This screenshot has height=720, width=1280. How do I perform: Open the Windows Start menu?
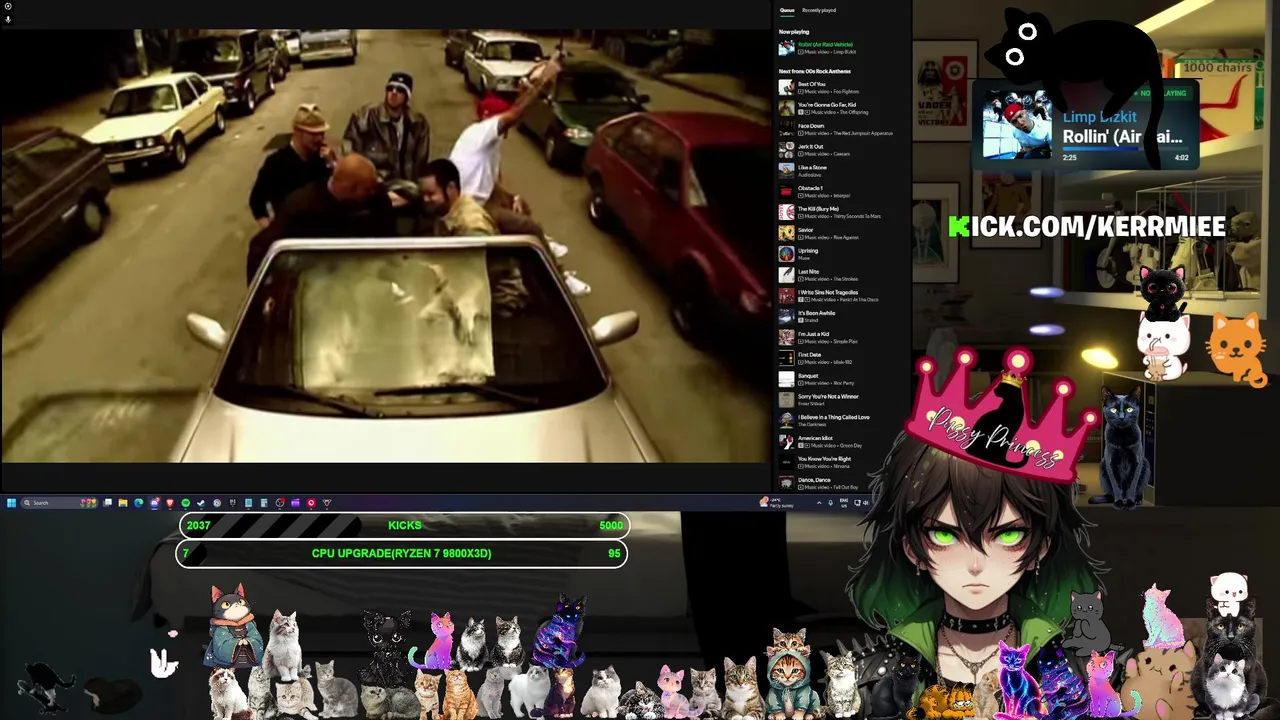pyautogui.click(x=11, y=503)
